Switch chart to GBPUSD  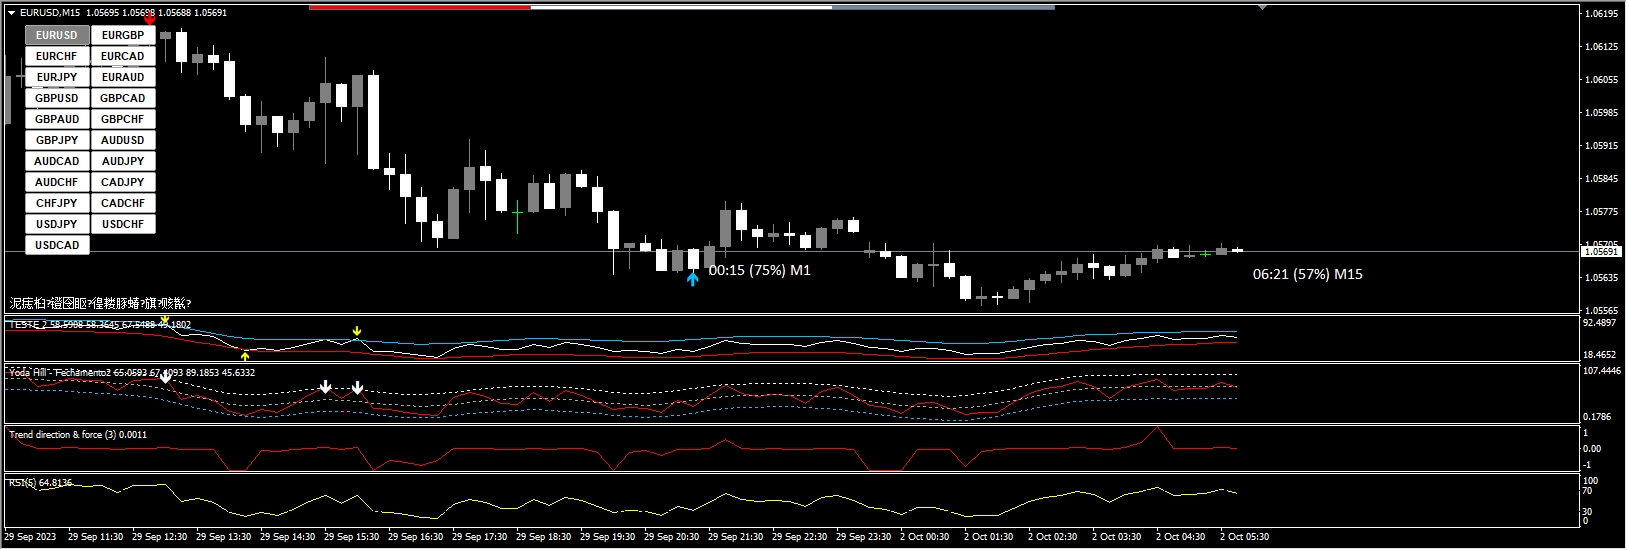click(57, 98)
